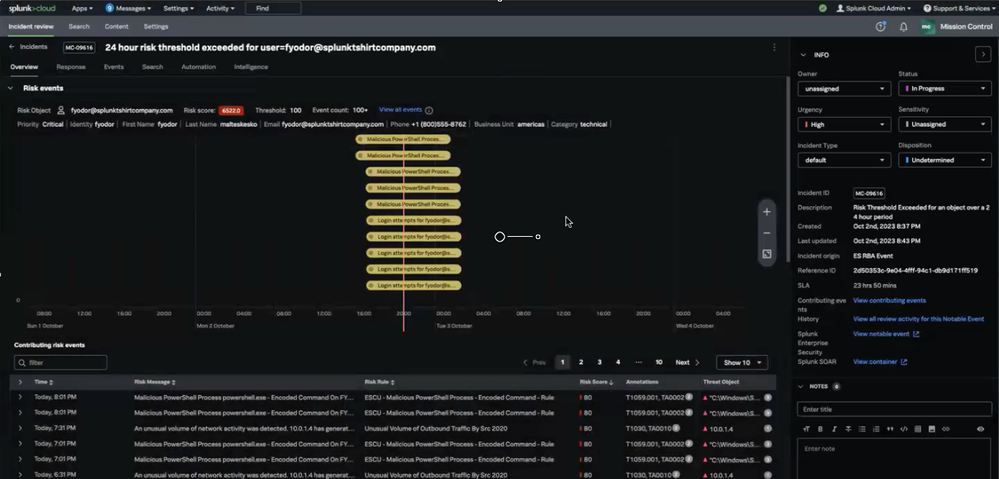Switch to the Automation tab
Screen dimensions: 999x479
click(198, 67)
